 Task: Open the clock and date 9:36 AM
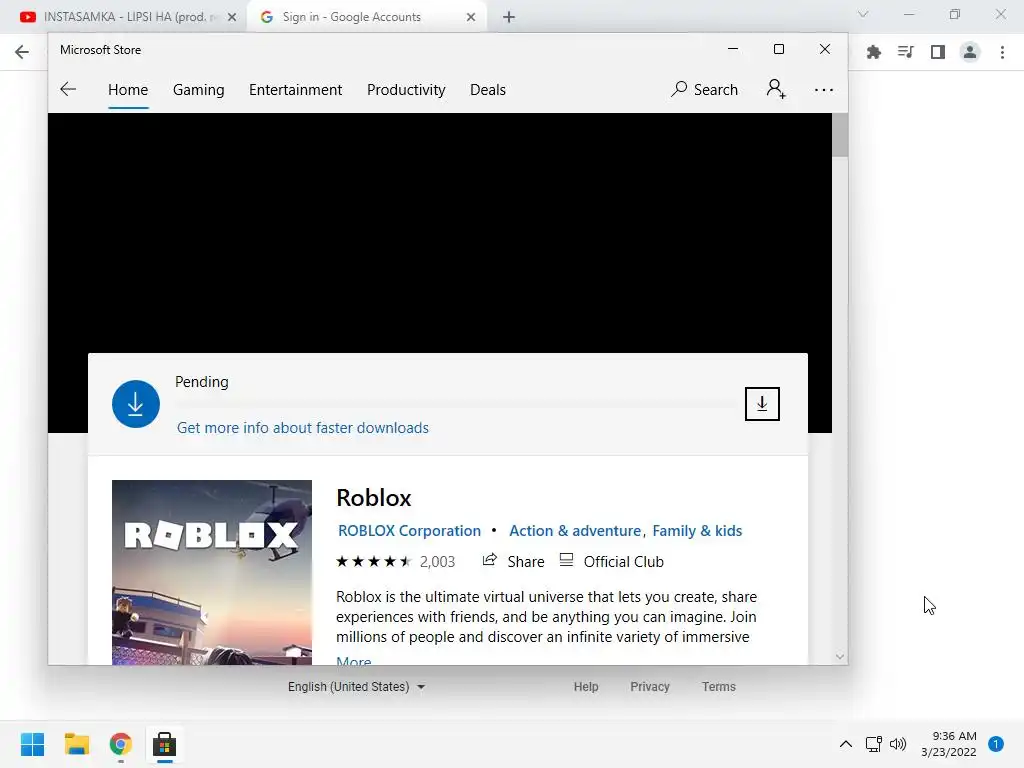(x=948, y=744)
